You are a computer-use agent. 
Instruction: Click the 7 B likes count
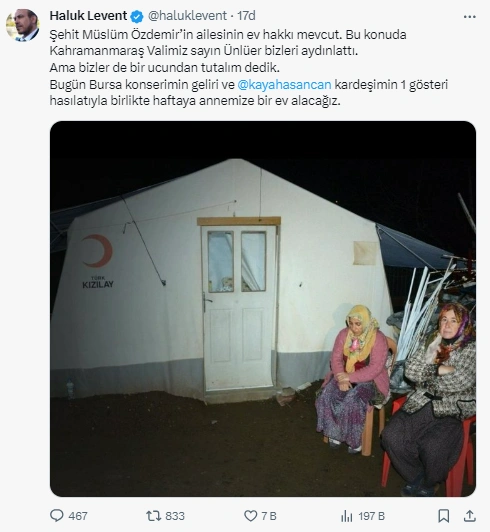tap(268, 516)
